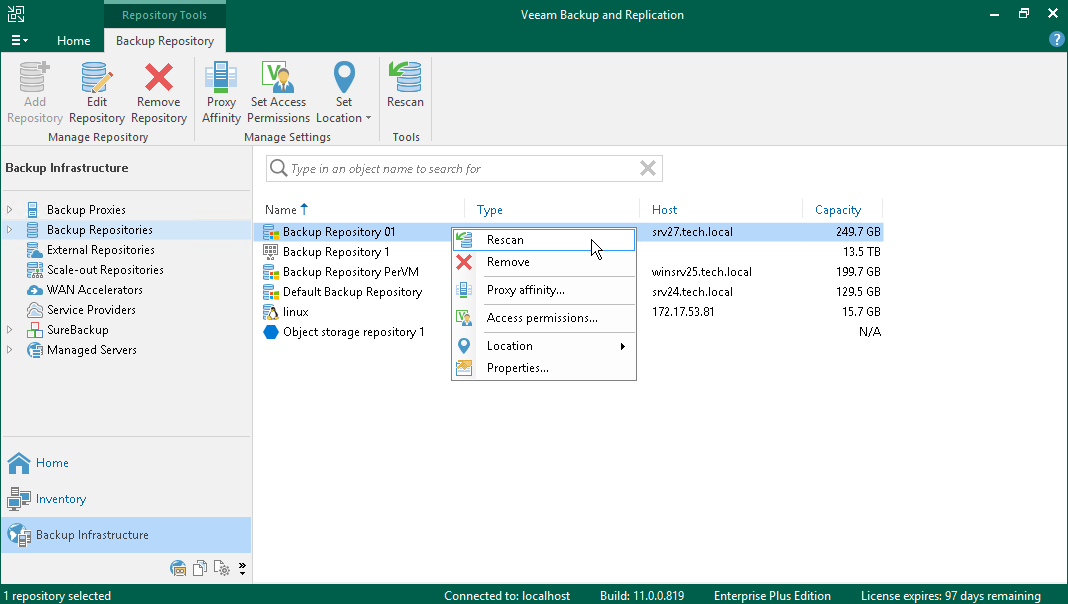Go to Home view in sidebar
1068x604 pixels.
pos(52,463)
